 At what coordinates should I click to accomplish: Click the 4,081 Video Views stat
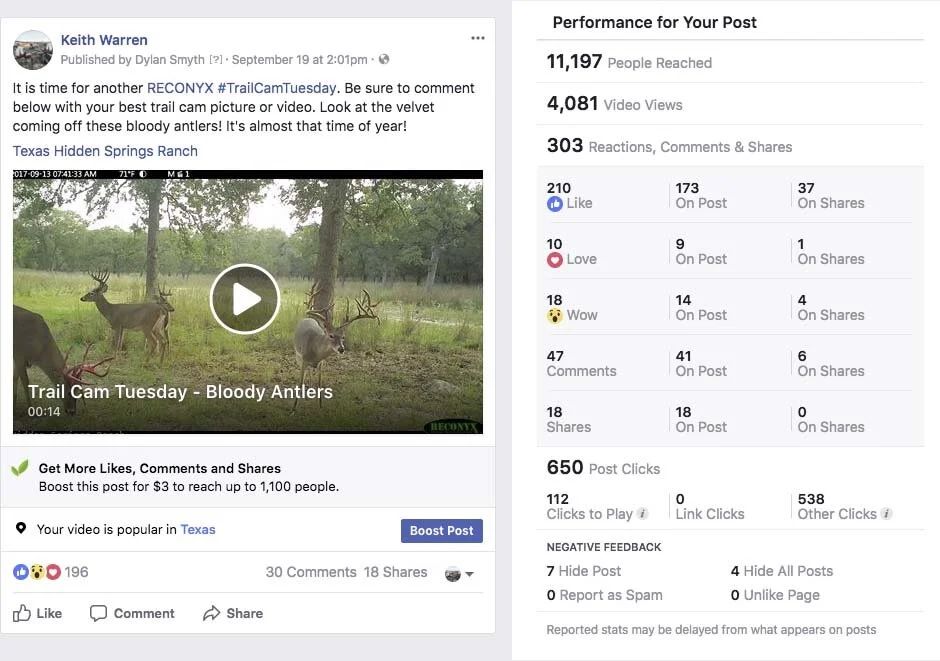614,104
